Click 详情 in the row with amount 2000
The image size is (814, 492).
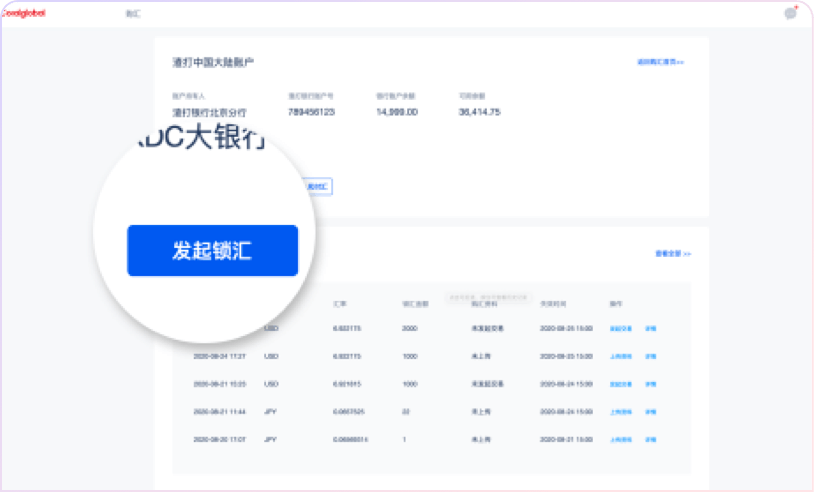[x=650, y=329]
